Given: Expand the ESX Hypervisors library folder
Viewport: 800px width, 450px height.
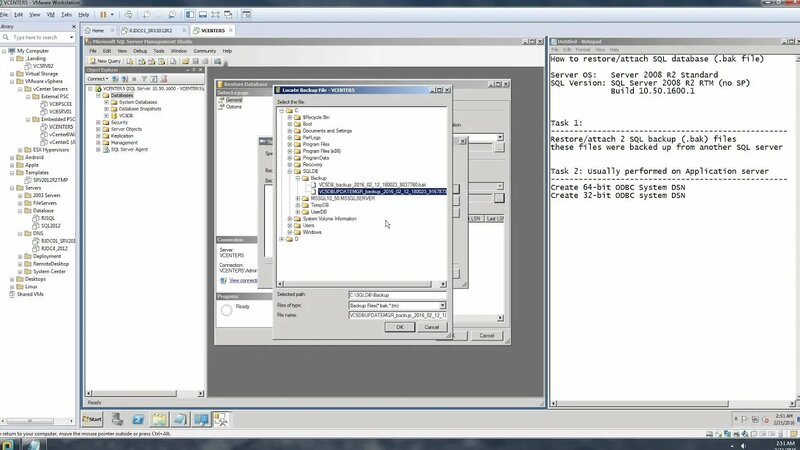Looking at the screenshot, I should pos(20,150).
